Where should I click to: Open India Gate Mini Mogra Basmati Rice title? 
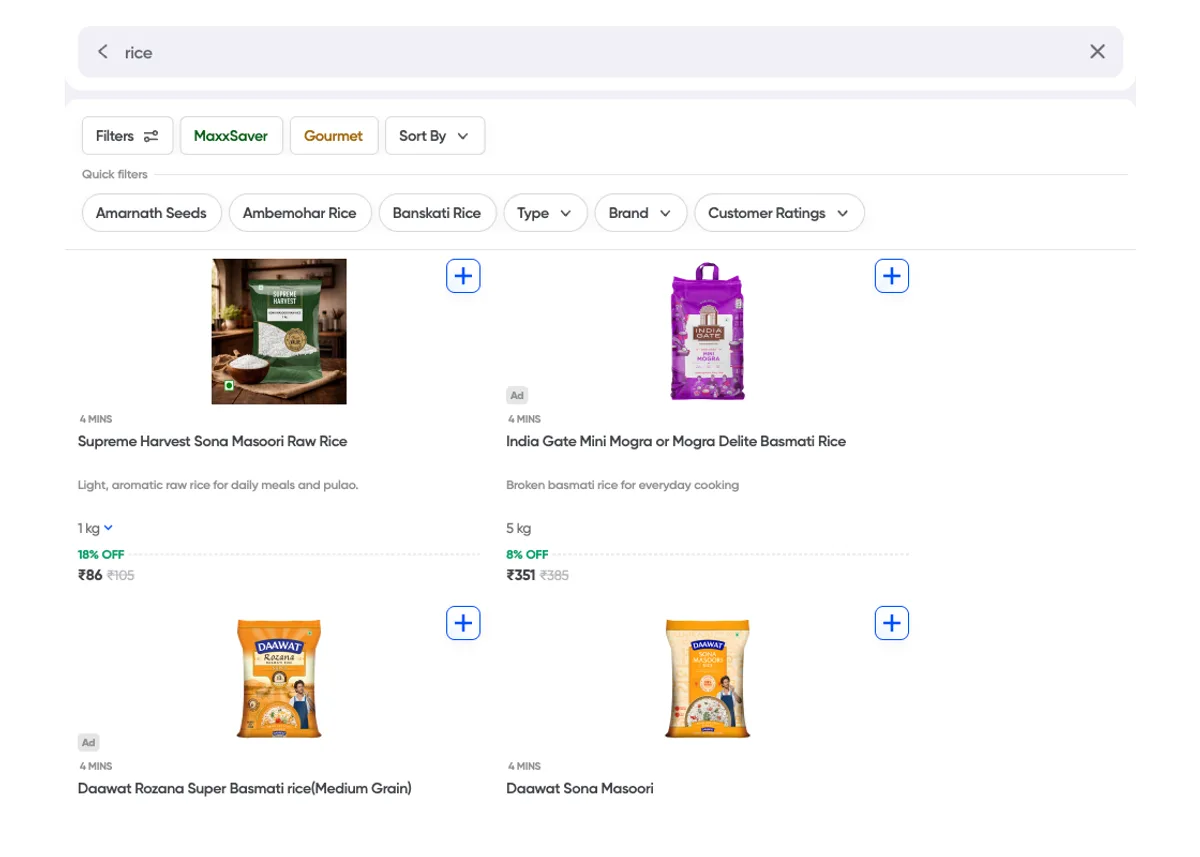coord(676,441)
